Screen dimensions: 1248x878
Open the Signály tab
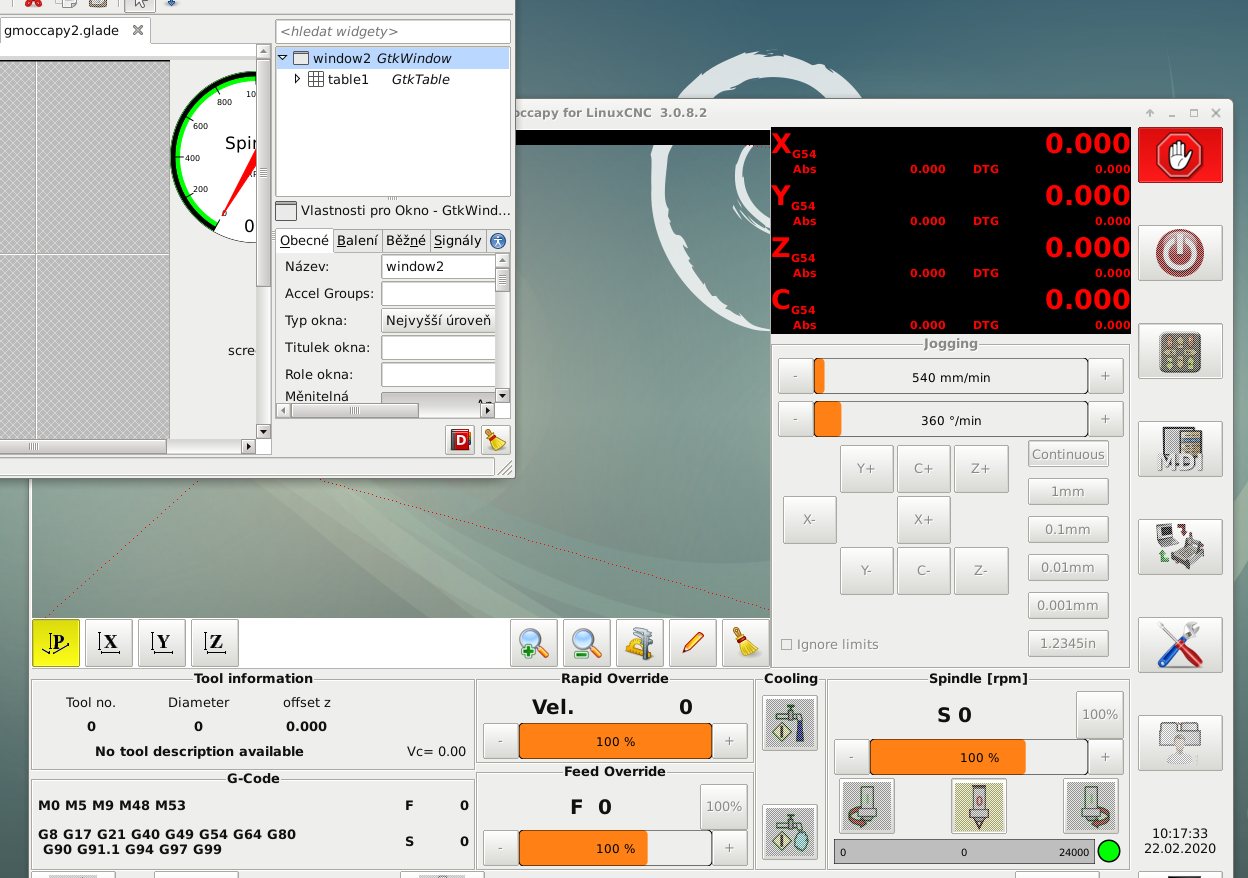click(x=458, y=240)
